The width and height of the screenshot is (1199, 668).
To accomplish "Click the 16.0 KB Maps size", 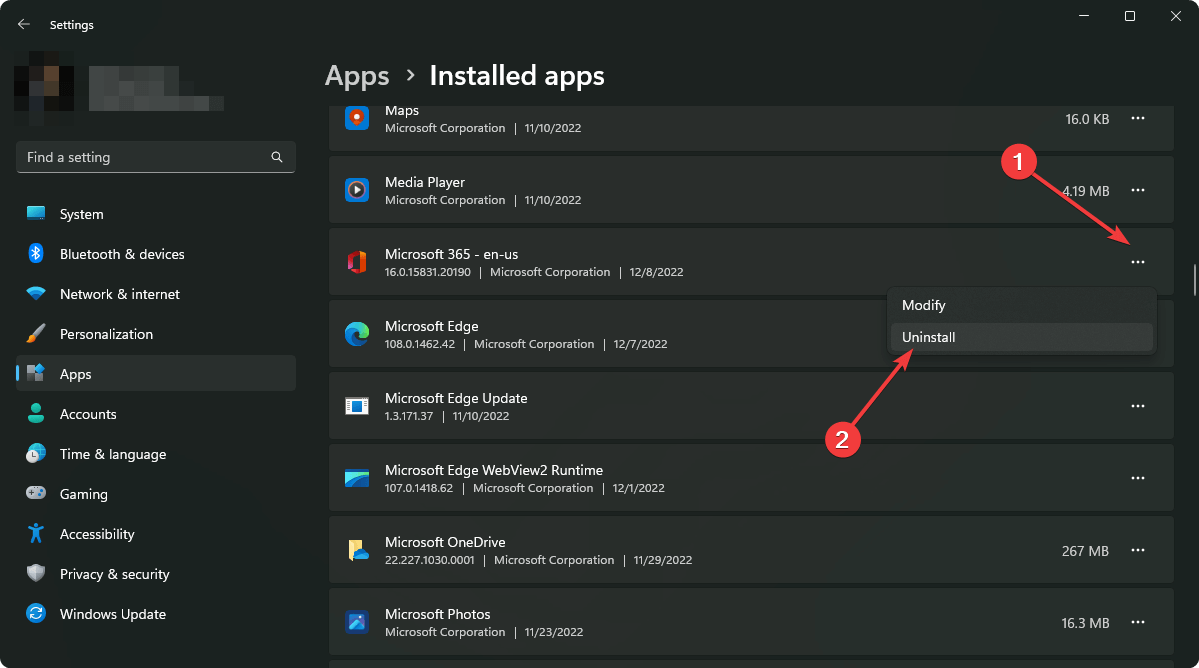I will 1087,119.
